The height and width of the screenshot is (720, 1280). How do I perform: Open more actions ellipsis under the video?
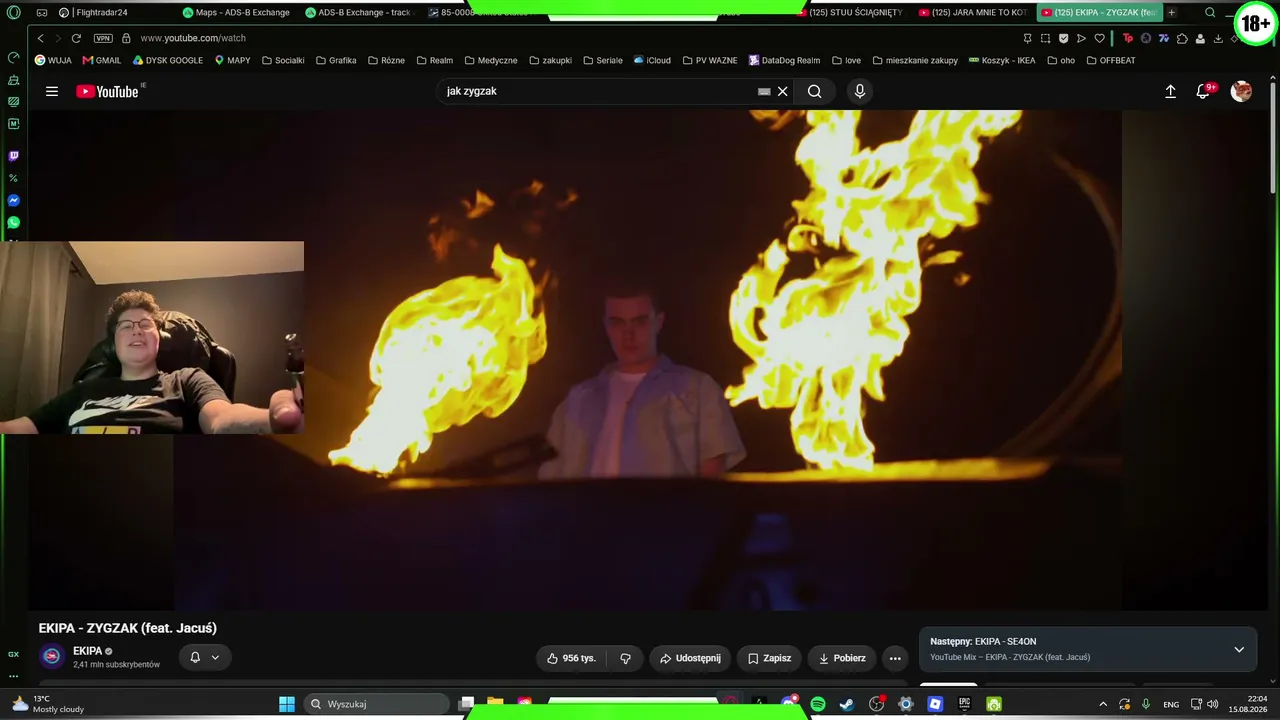tap(895, 658)
